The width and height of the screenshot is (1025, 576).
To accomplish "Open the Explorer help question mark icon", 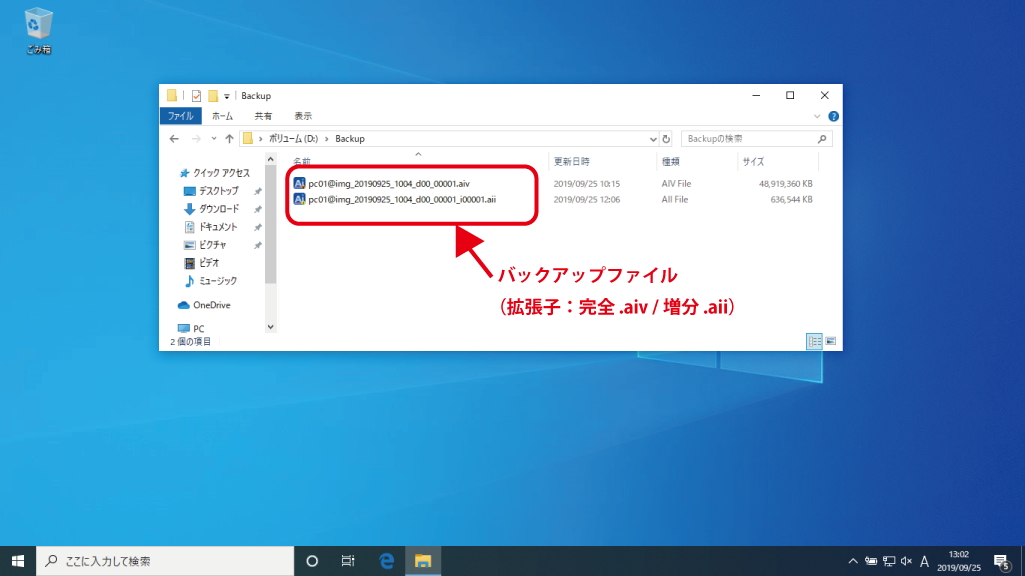I will pos(833,116).
